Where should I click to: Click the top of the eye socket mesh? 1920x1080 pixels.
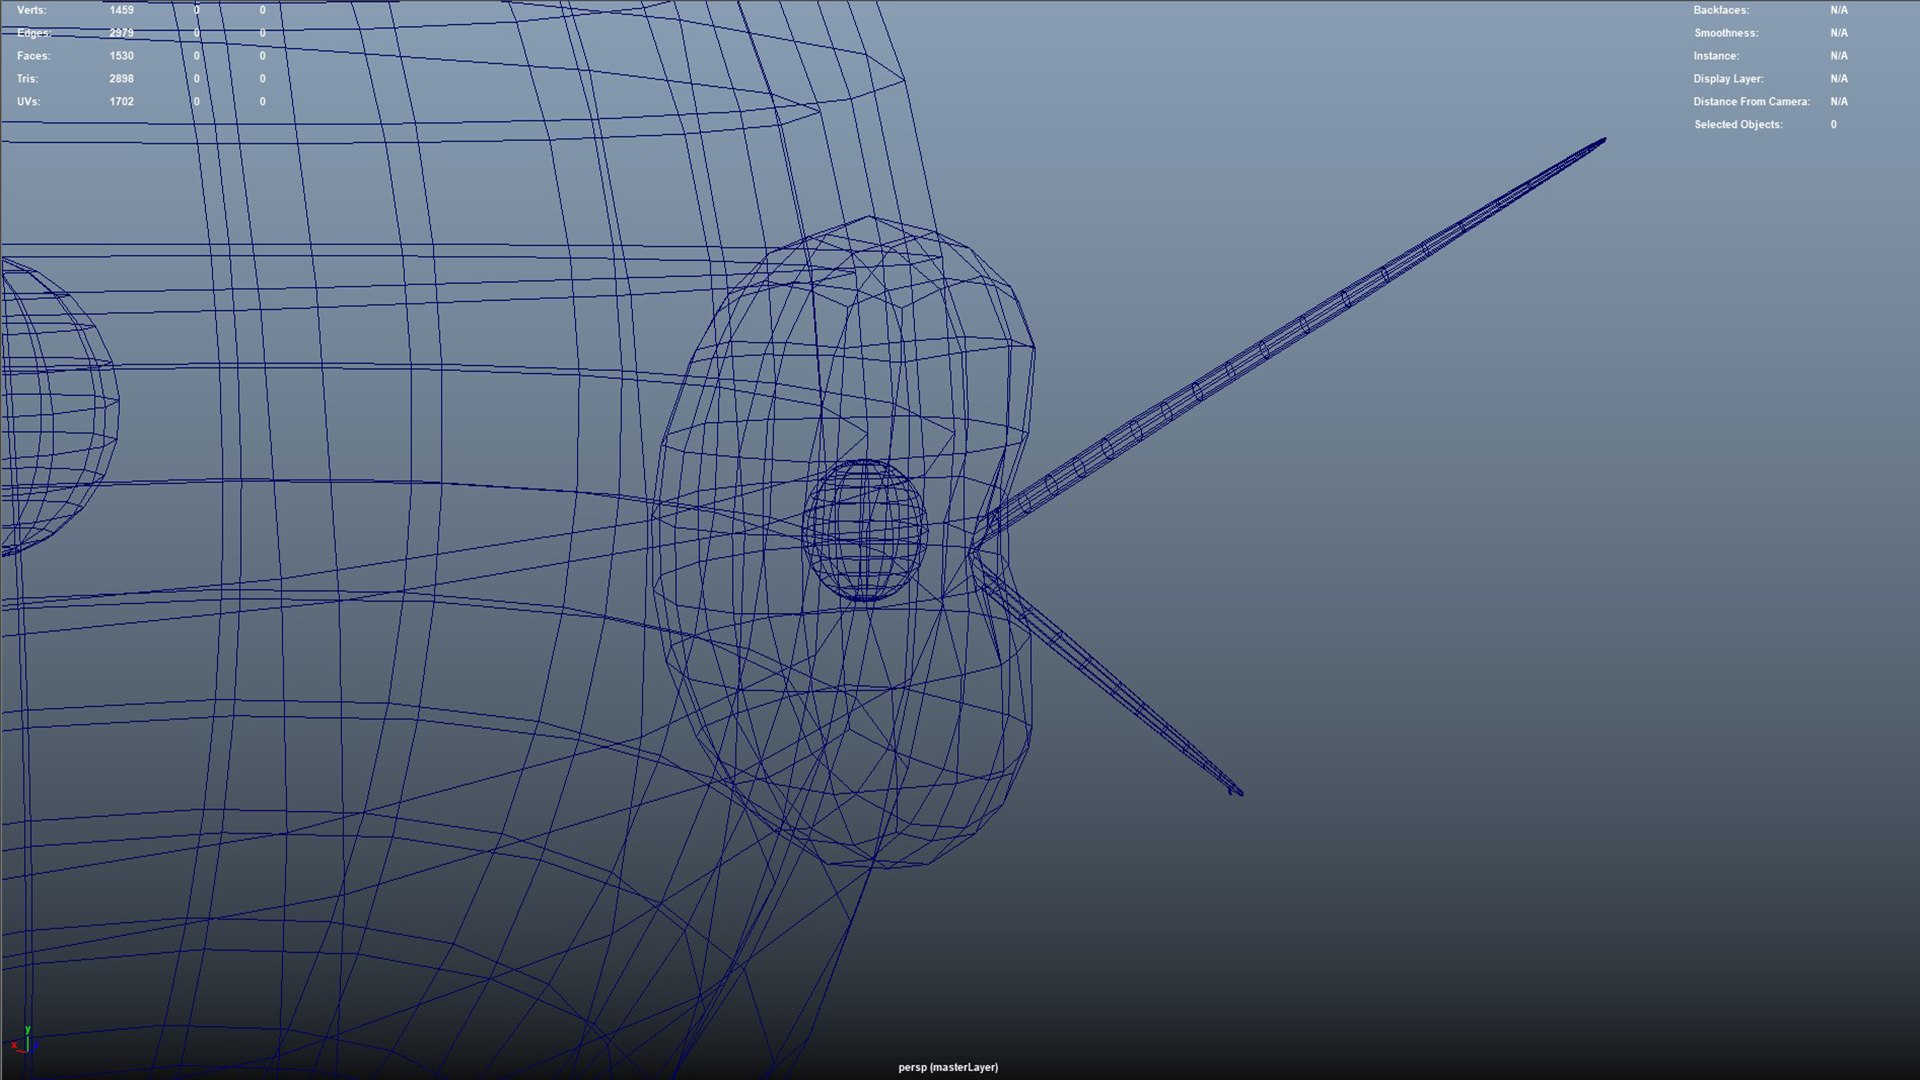point(870,218)
